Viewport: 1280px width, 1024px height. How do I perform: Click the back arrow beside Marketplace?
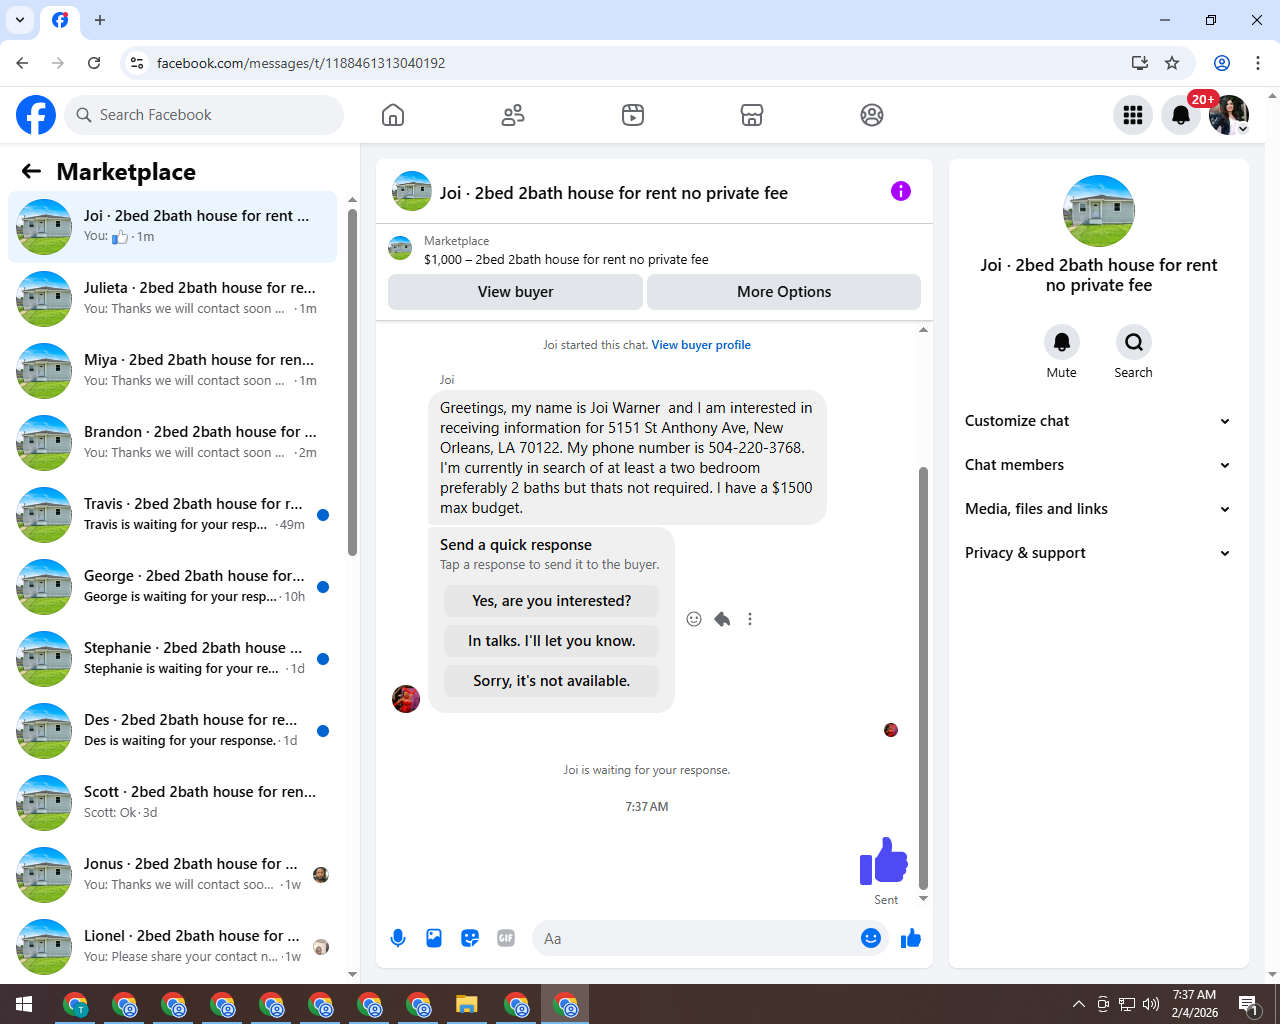(31, 171)
